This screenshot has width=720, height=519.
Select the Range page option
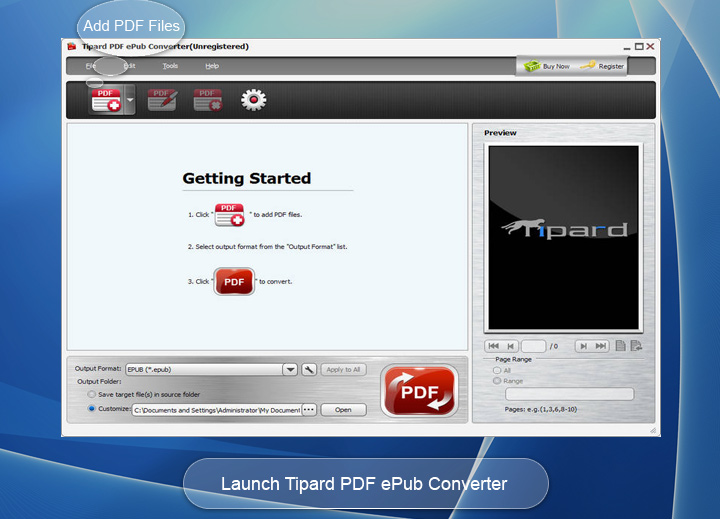click(x=497, y=381)
